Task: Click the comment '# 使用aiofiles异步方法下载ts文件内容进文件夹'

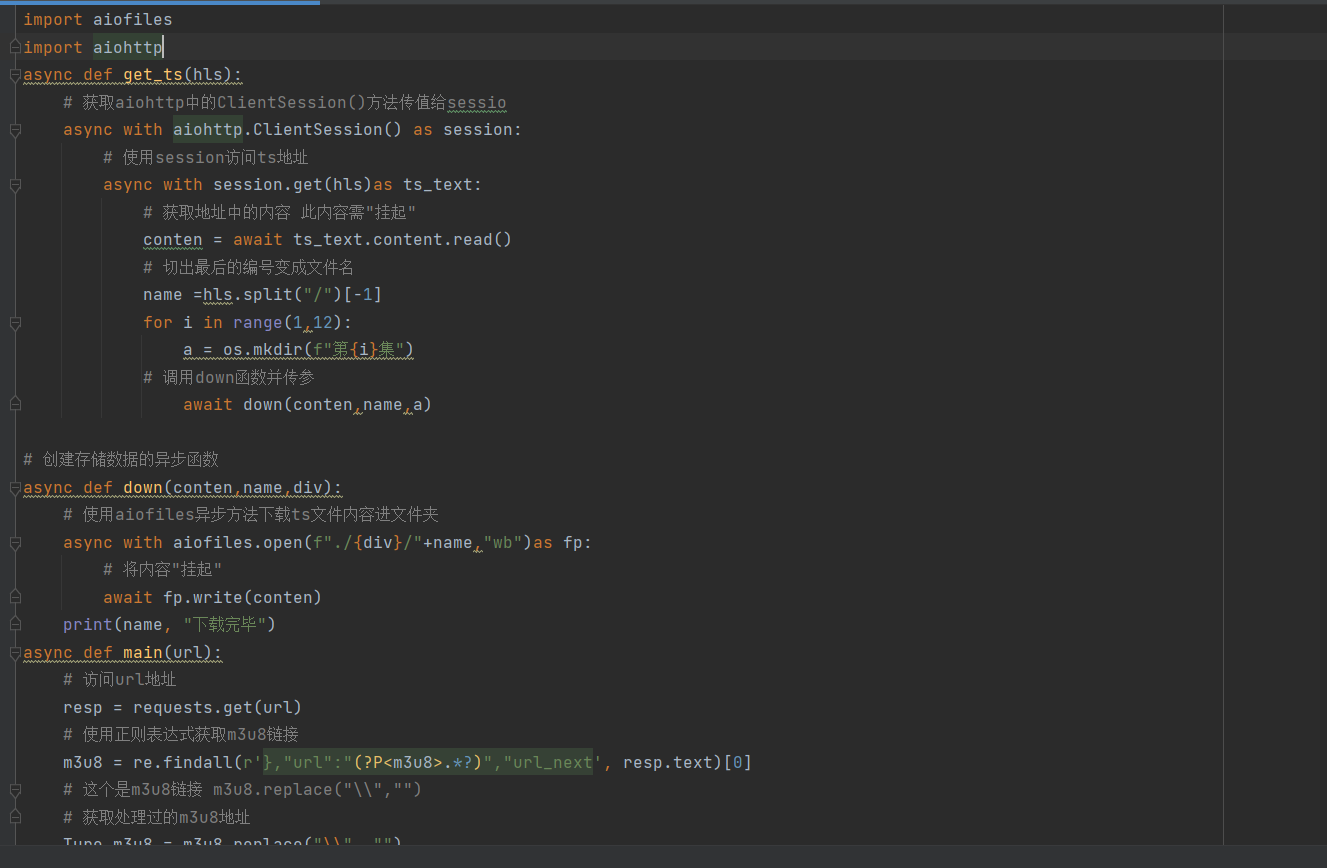Action: tap(251, 515)
